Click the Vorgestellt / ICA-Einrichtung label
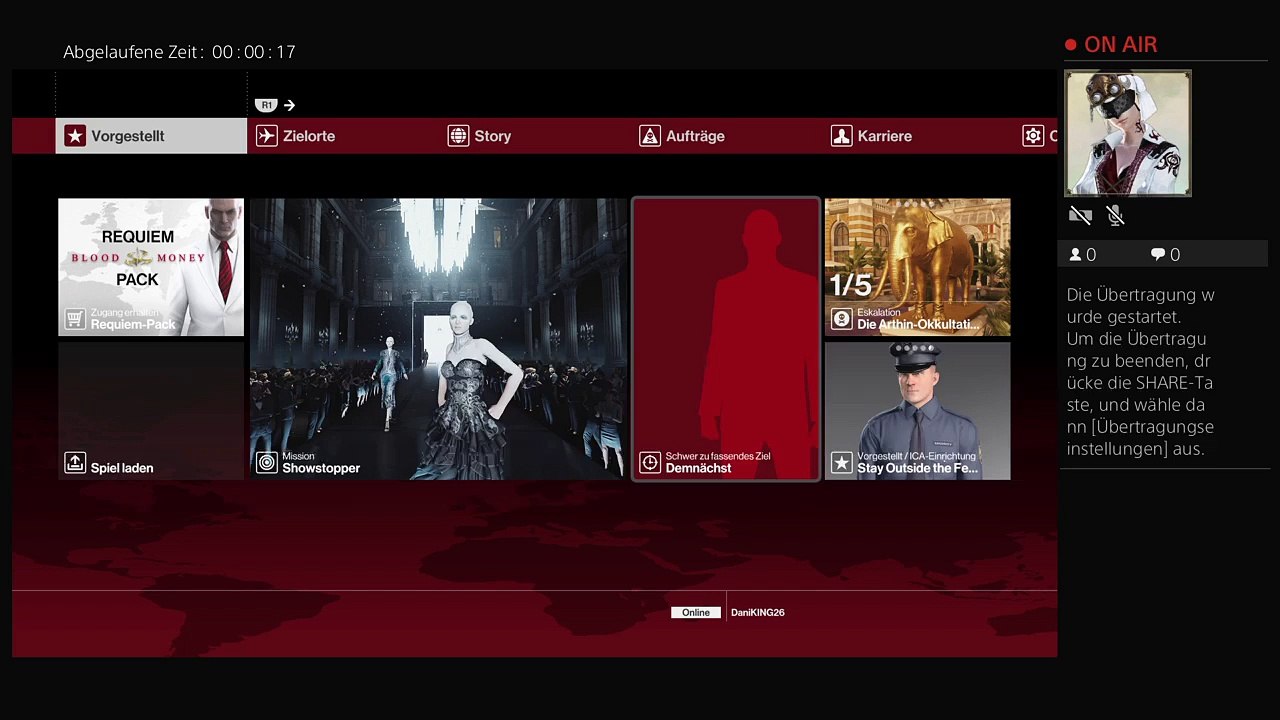Screen dimensions: 1280x720 pyautogui.click(x=916, y=456)
